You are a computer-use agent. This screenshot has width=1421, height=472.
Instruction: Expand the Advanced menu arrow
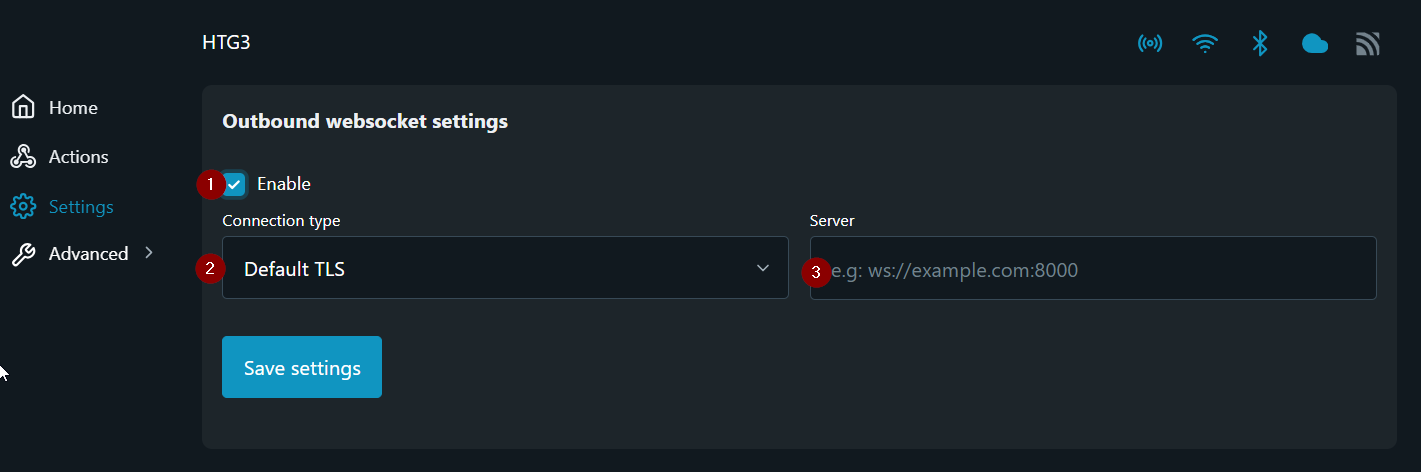coord(149,253)
